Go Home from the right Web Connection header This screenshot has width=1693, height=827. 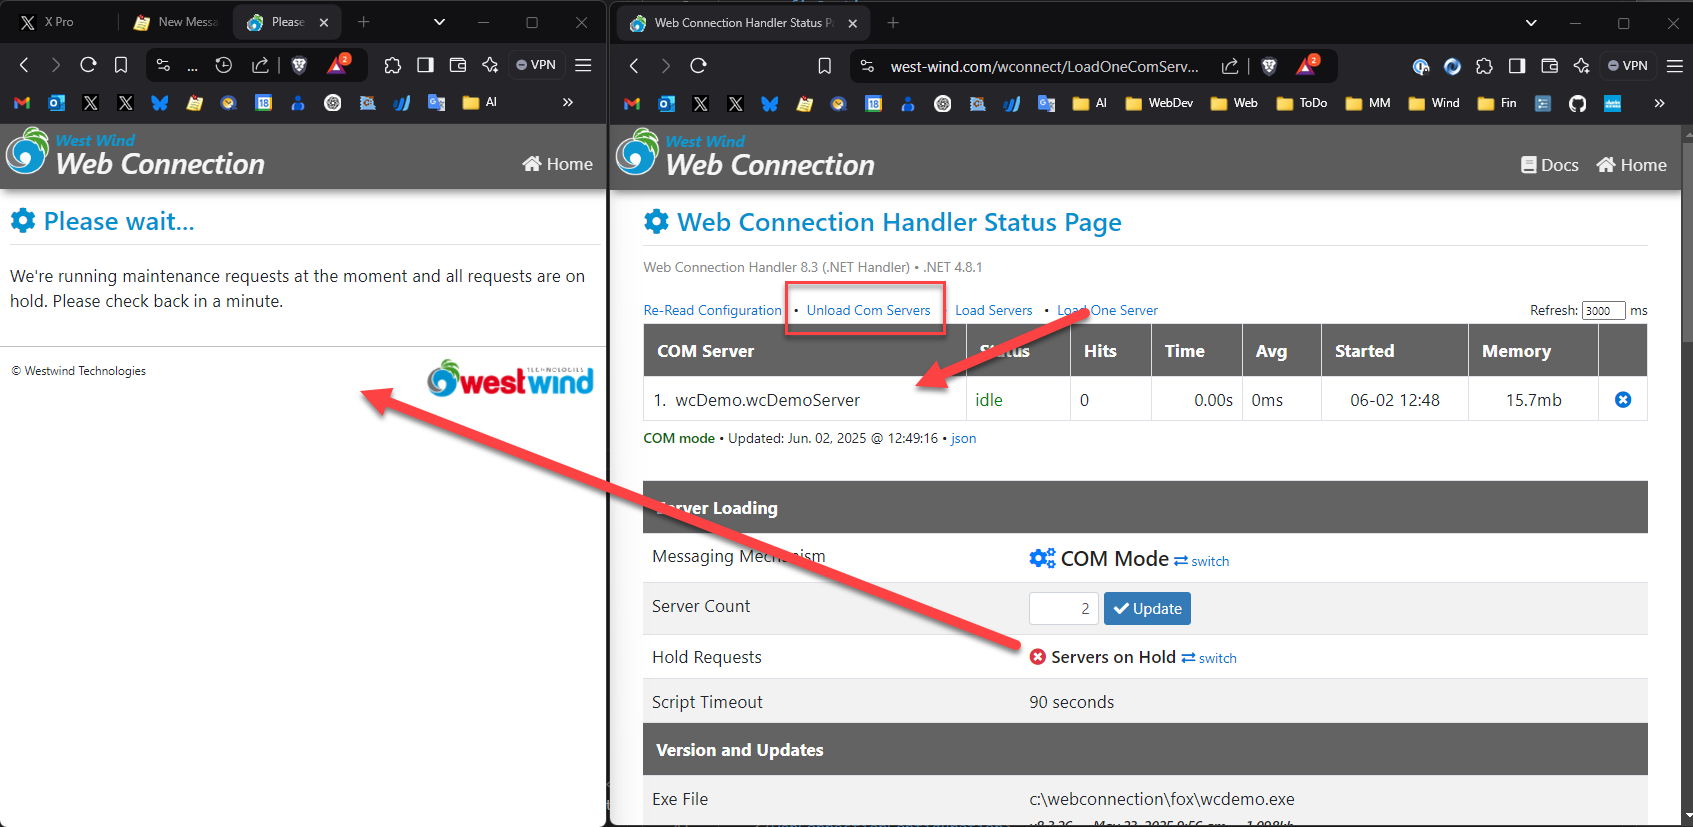pos(1631,165)
